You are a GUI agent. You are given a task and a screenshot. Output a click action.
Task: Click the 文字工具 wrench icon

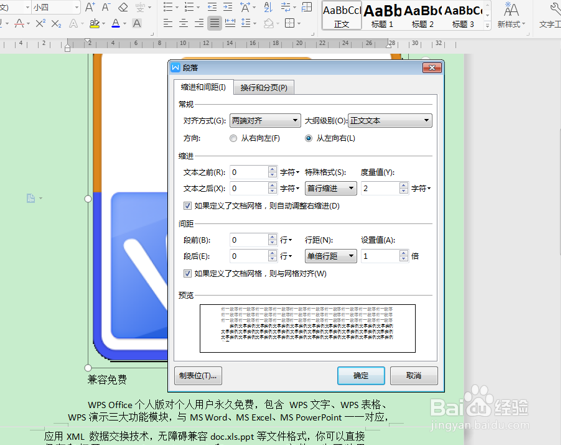[555, 9]
